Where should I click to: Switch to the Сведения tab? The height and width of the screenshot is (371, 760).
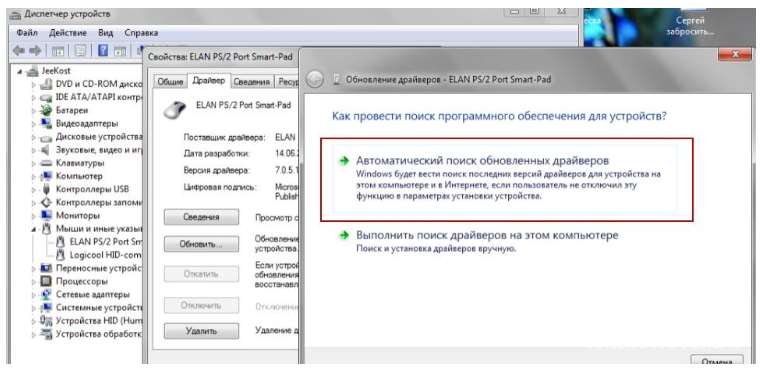[x=252, y=82]
